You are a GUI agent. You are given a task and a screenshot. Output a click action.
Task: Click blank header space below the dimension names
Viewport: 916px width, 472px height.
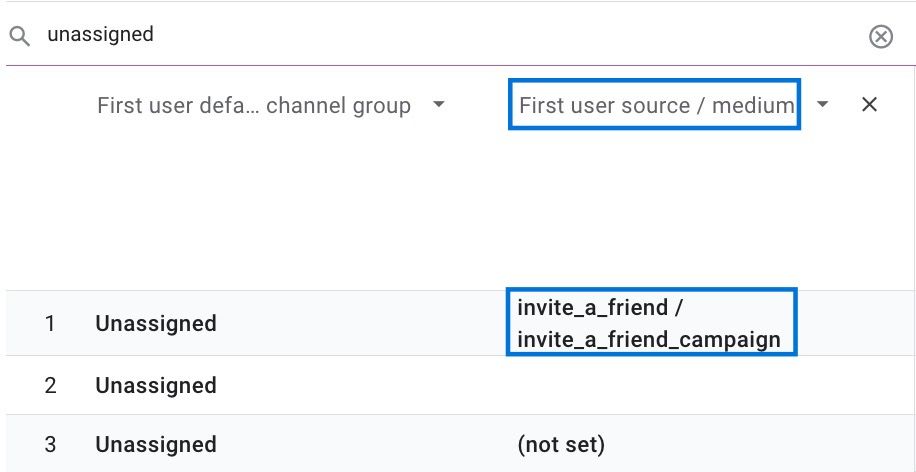456,210
